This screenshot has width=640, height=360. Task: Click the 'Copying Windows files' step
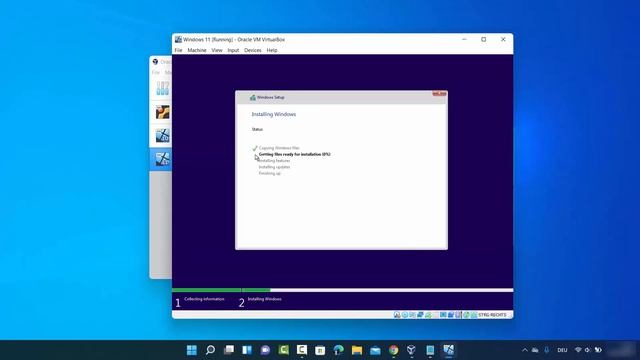pyautogui.click(x=279, y=148)
